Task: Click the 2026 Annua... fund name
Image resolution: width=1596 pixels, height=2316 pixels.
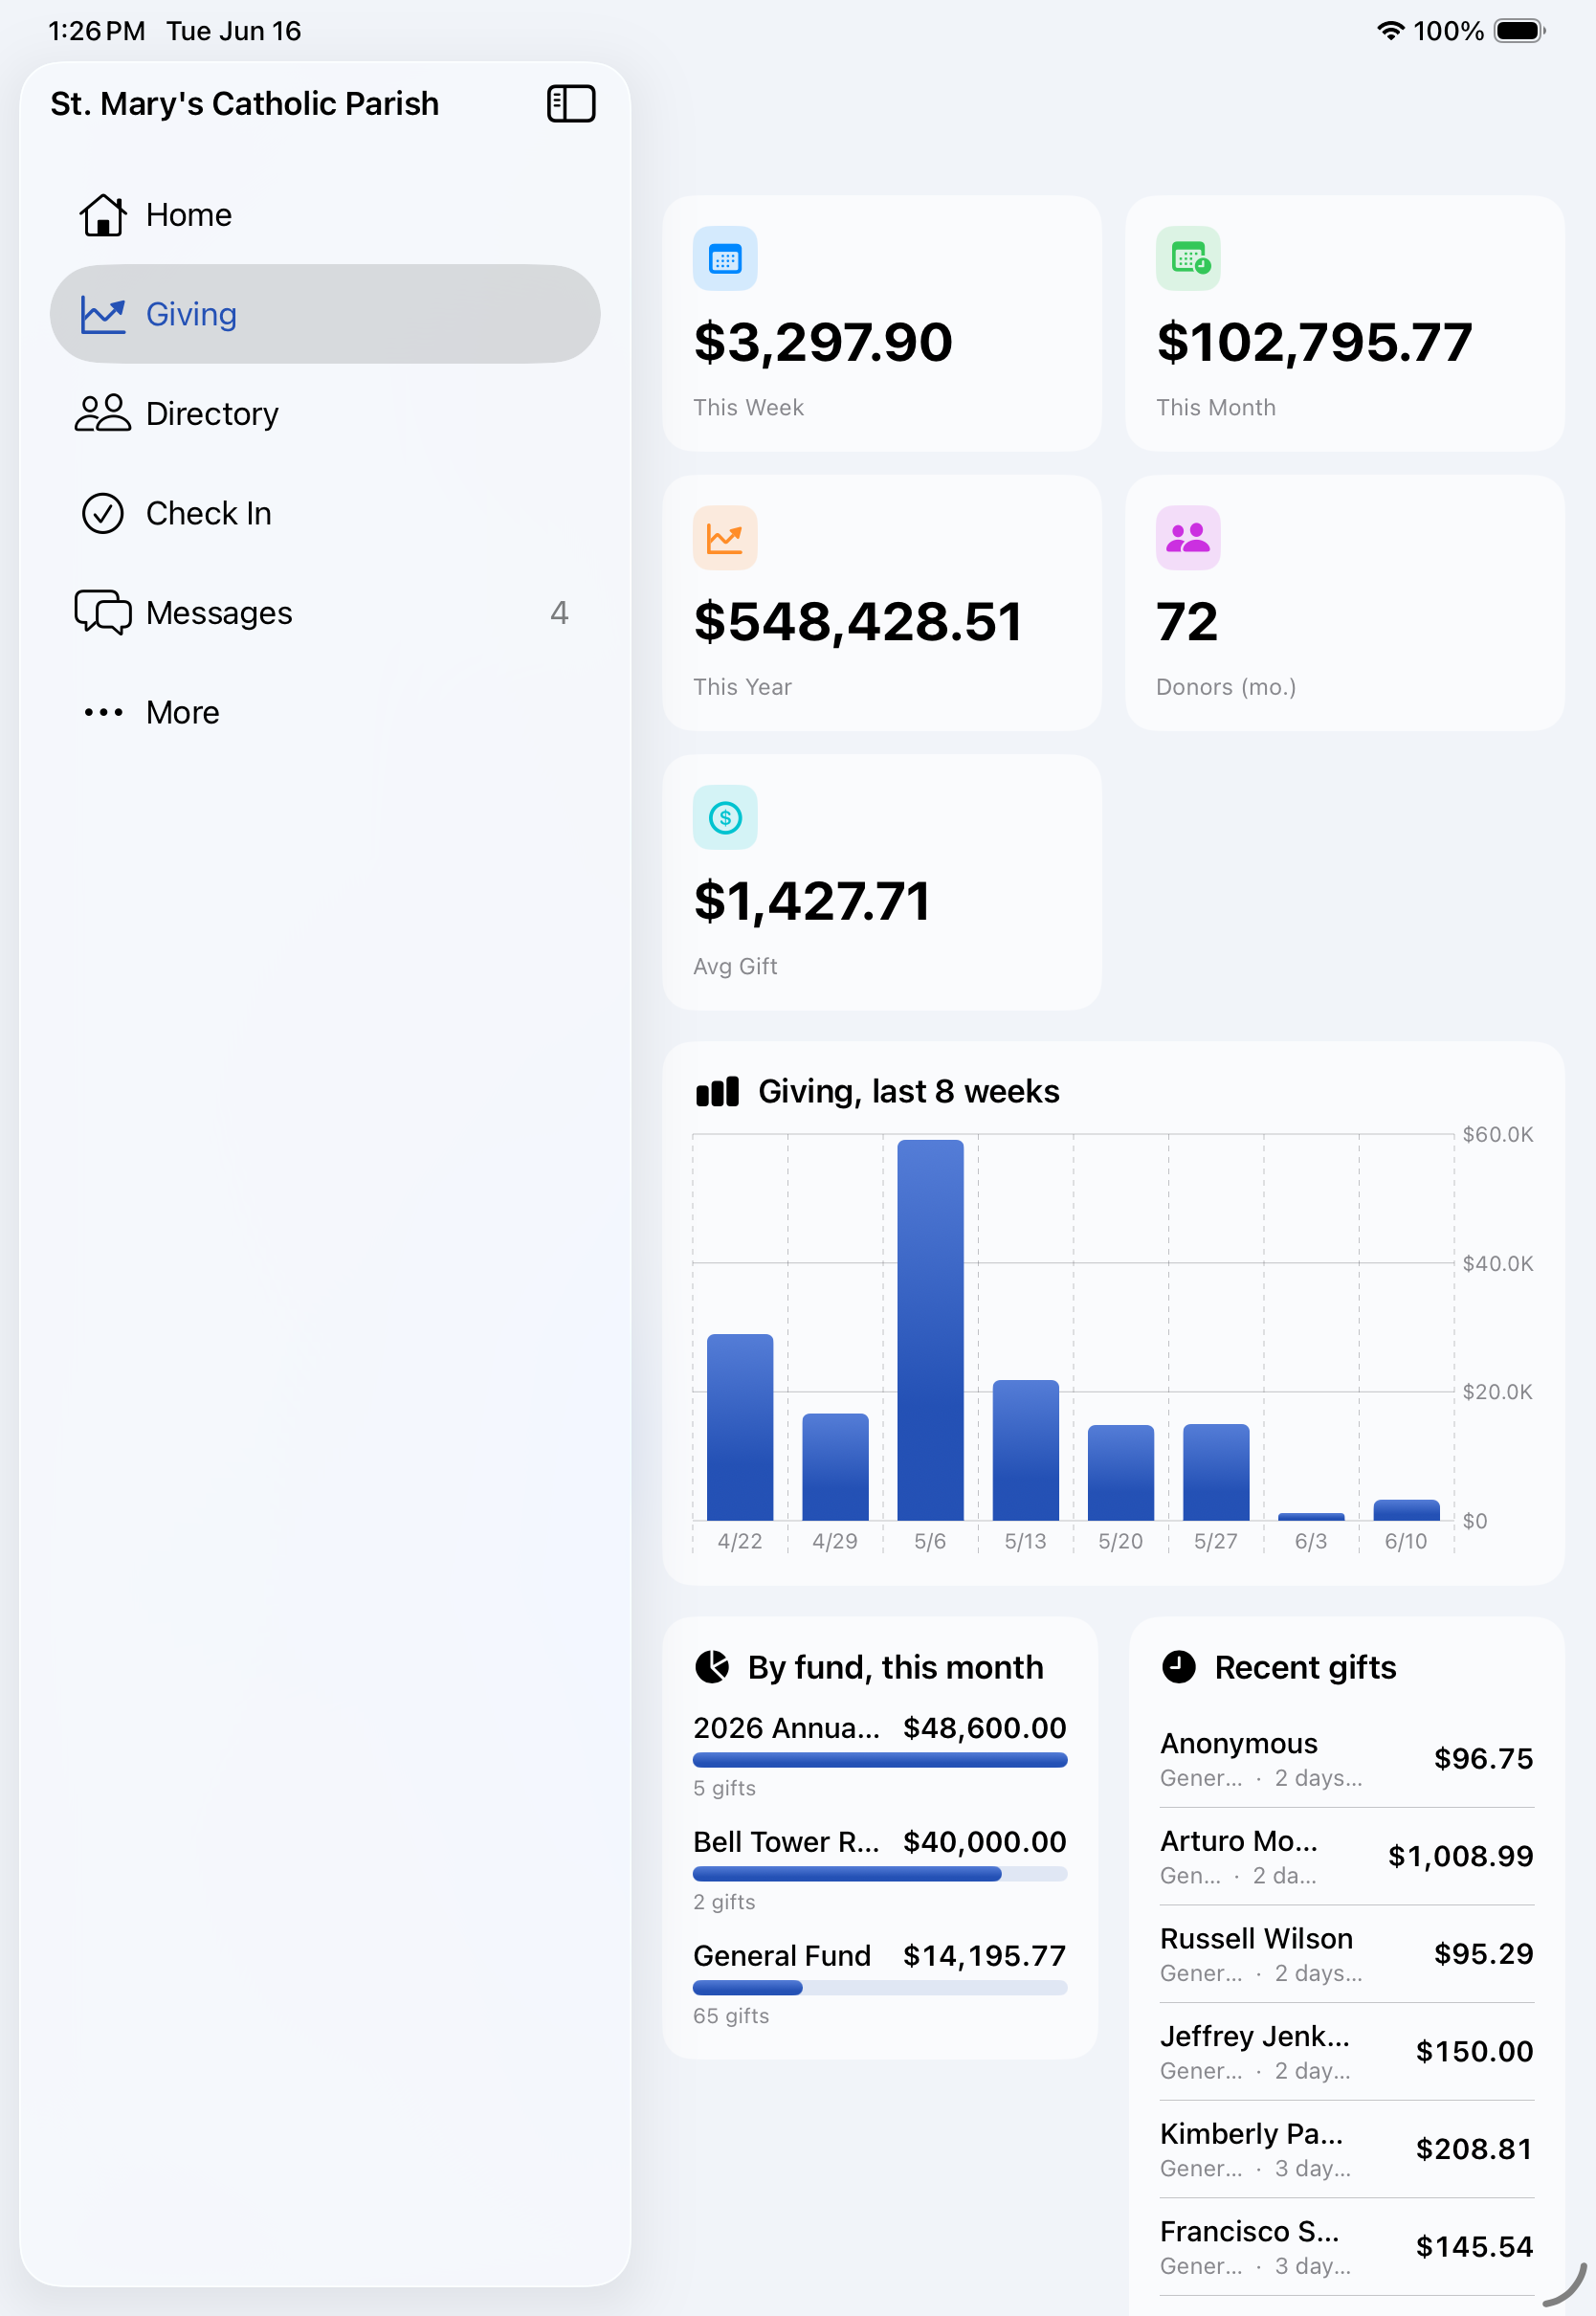Action: [x=786, y=1728]
